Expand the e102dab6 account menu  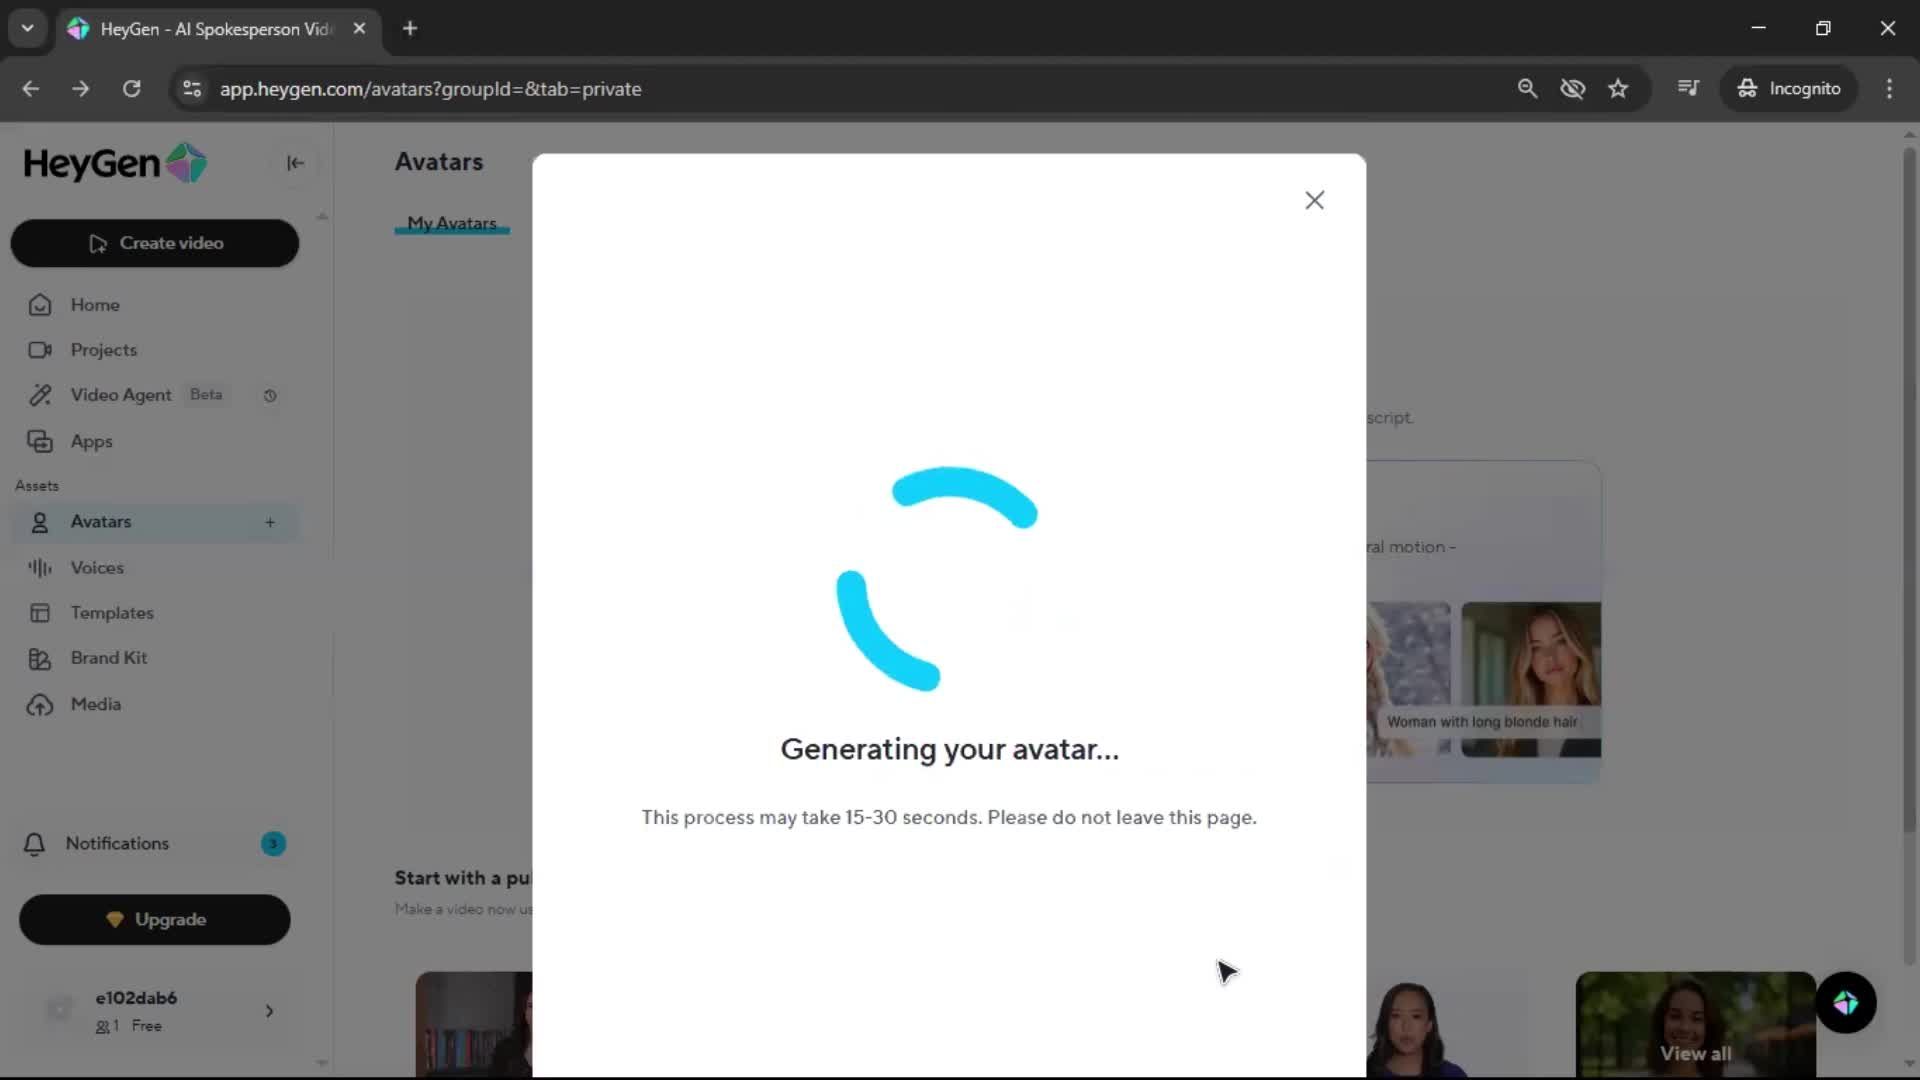tap(269, 1011)
